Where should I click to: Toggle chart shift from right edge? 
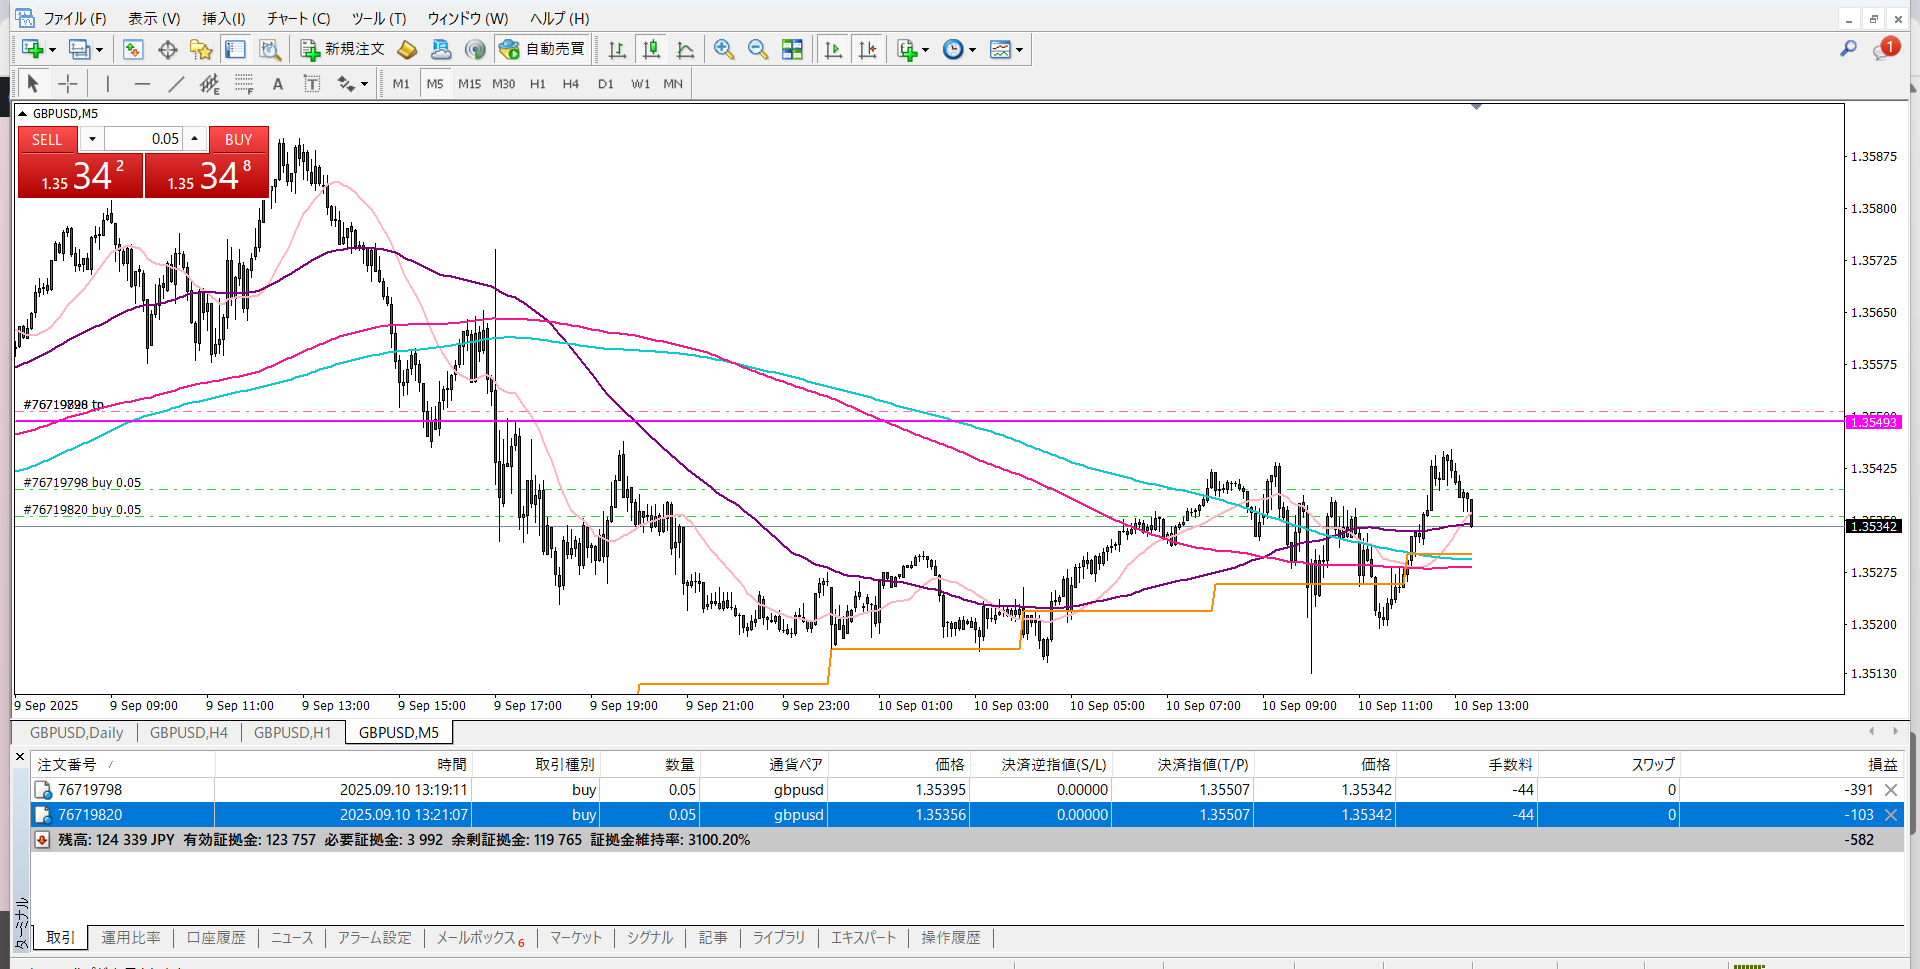point(867,49)
